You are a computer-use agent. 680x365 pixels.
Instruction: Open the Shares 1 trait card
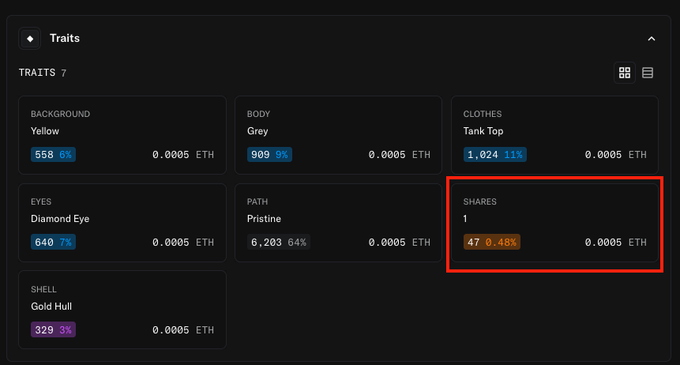coord(555,223)
